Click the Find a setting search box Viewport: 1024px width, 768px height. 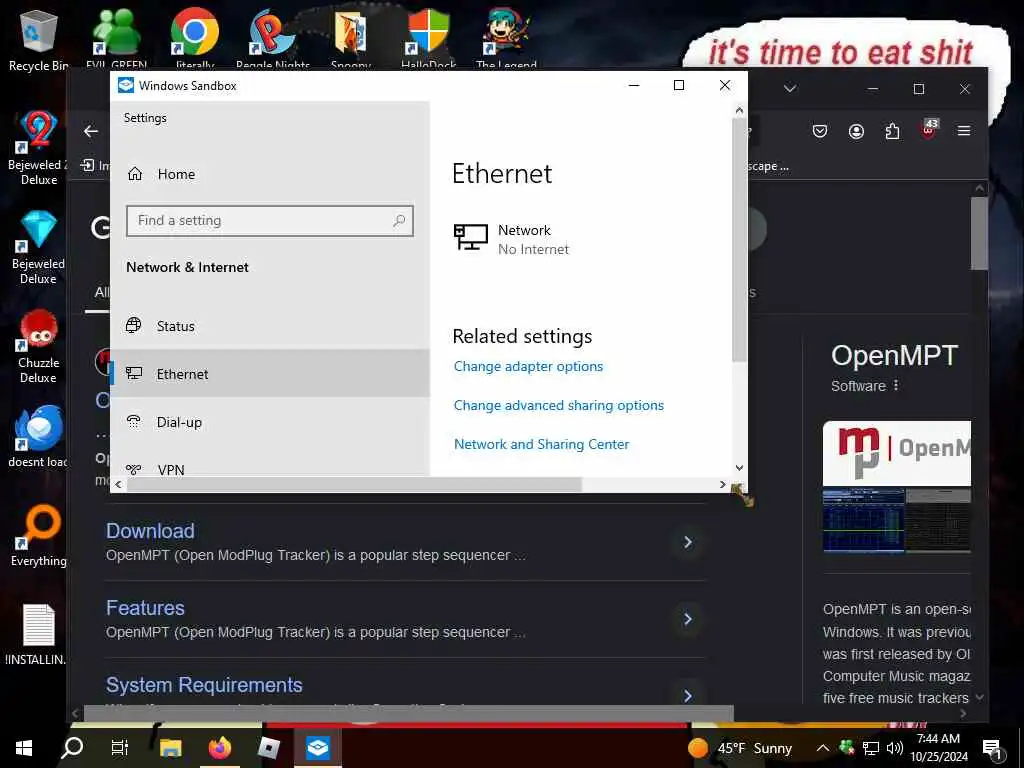coord(270,221)
